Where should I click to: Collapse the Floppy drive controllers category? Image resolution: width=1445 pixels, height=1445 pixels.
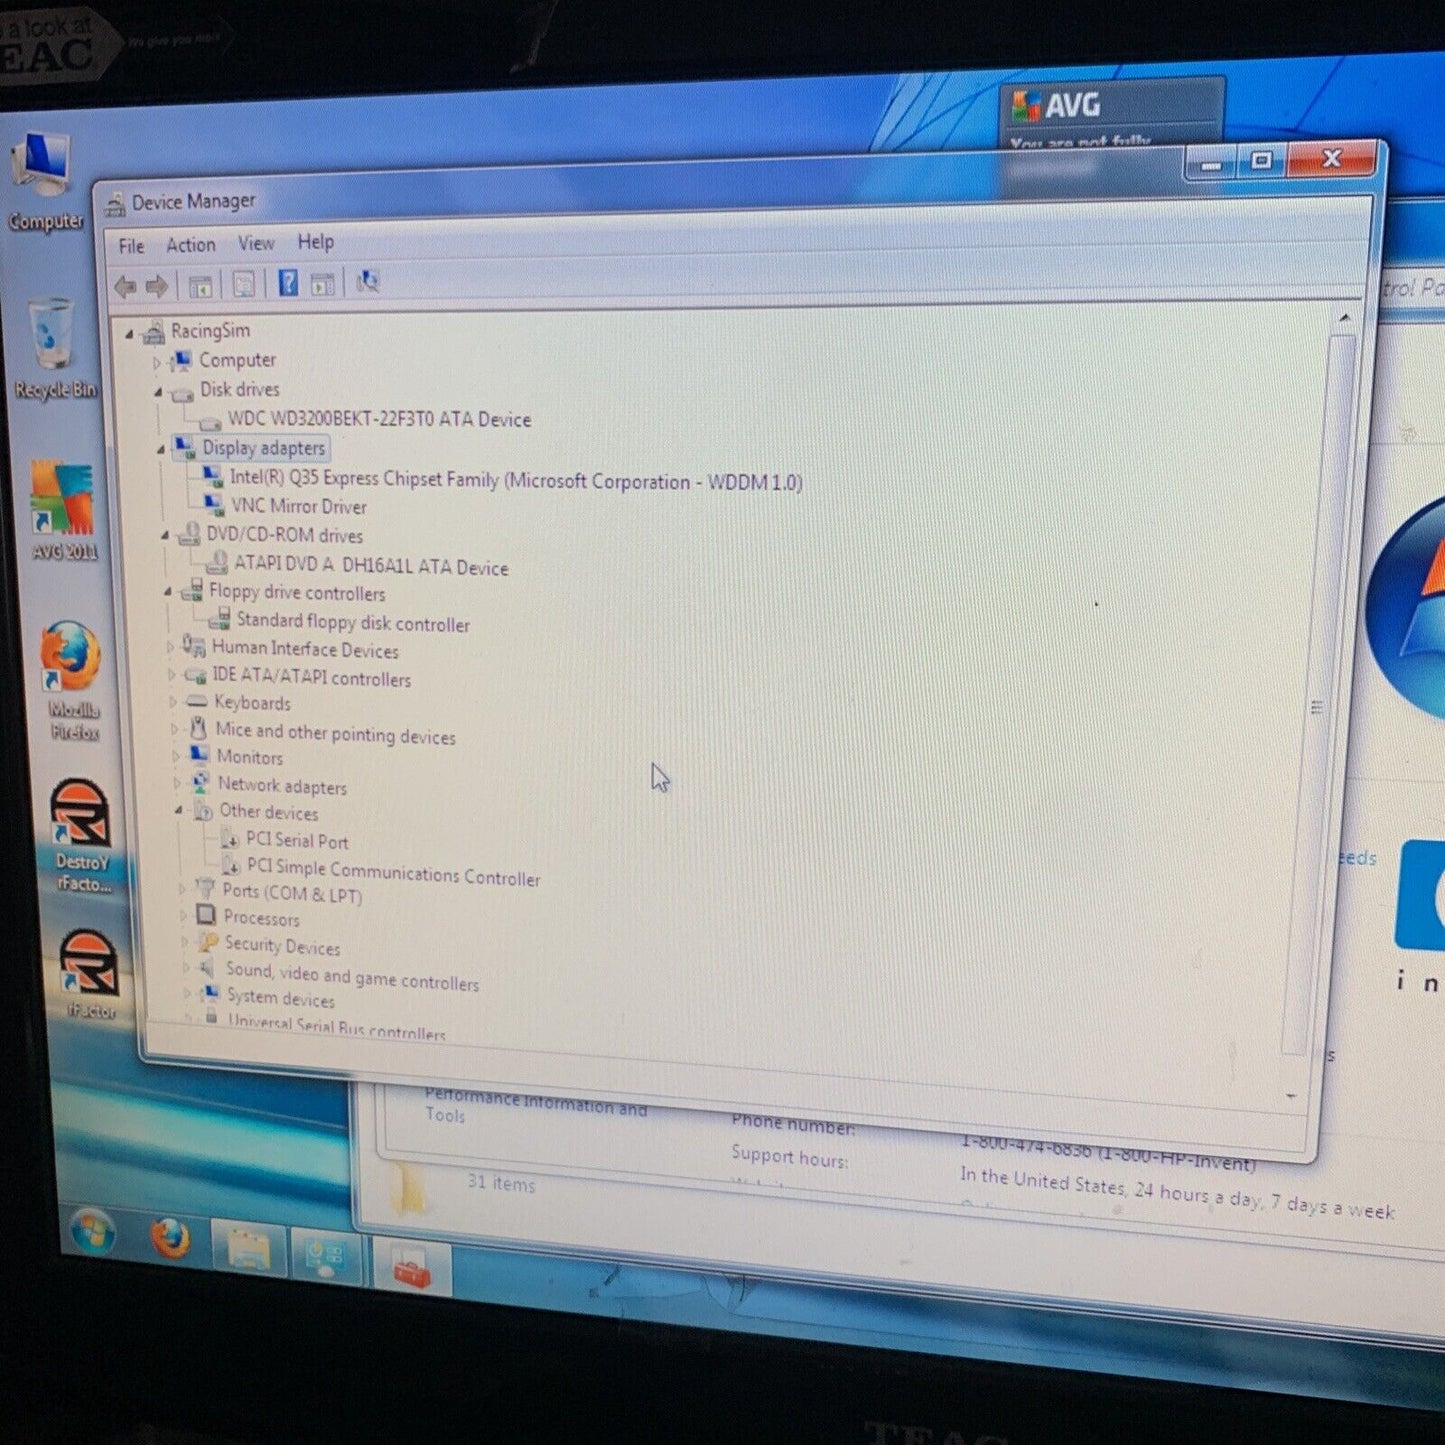click(167, 592)
